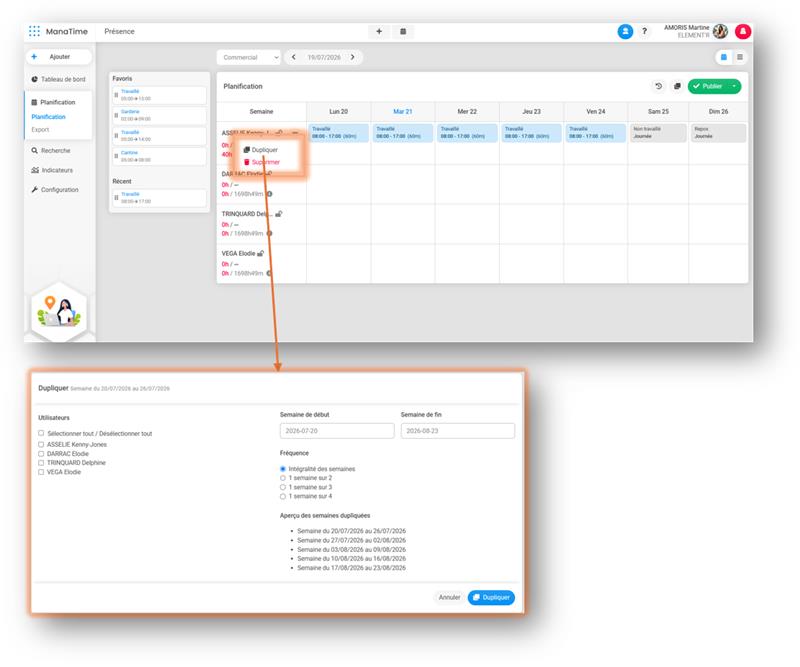The image size is (800, 667).
Task: Go to the next week arrow
Action: pyautogui.click(x=353, y=57)
